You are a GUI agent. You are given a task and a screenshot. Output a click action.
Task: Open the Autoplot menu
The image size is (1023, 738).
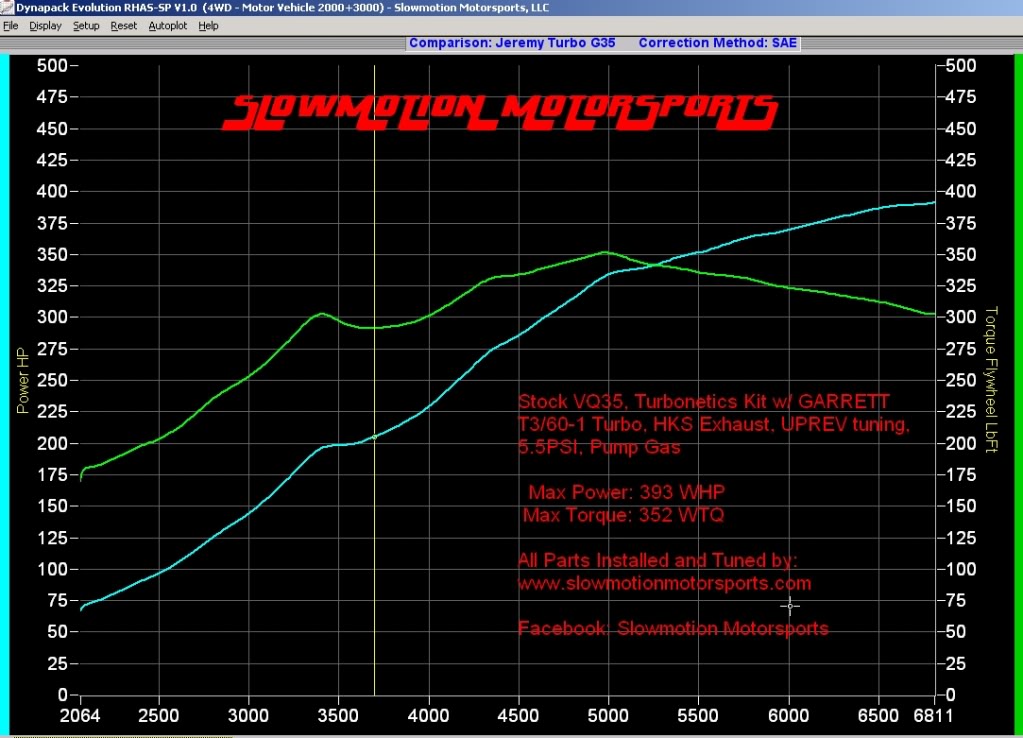coord(168,26)
